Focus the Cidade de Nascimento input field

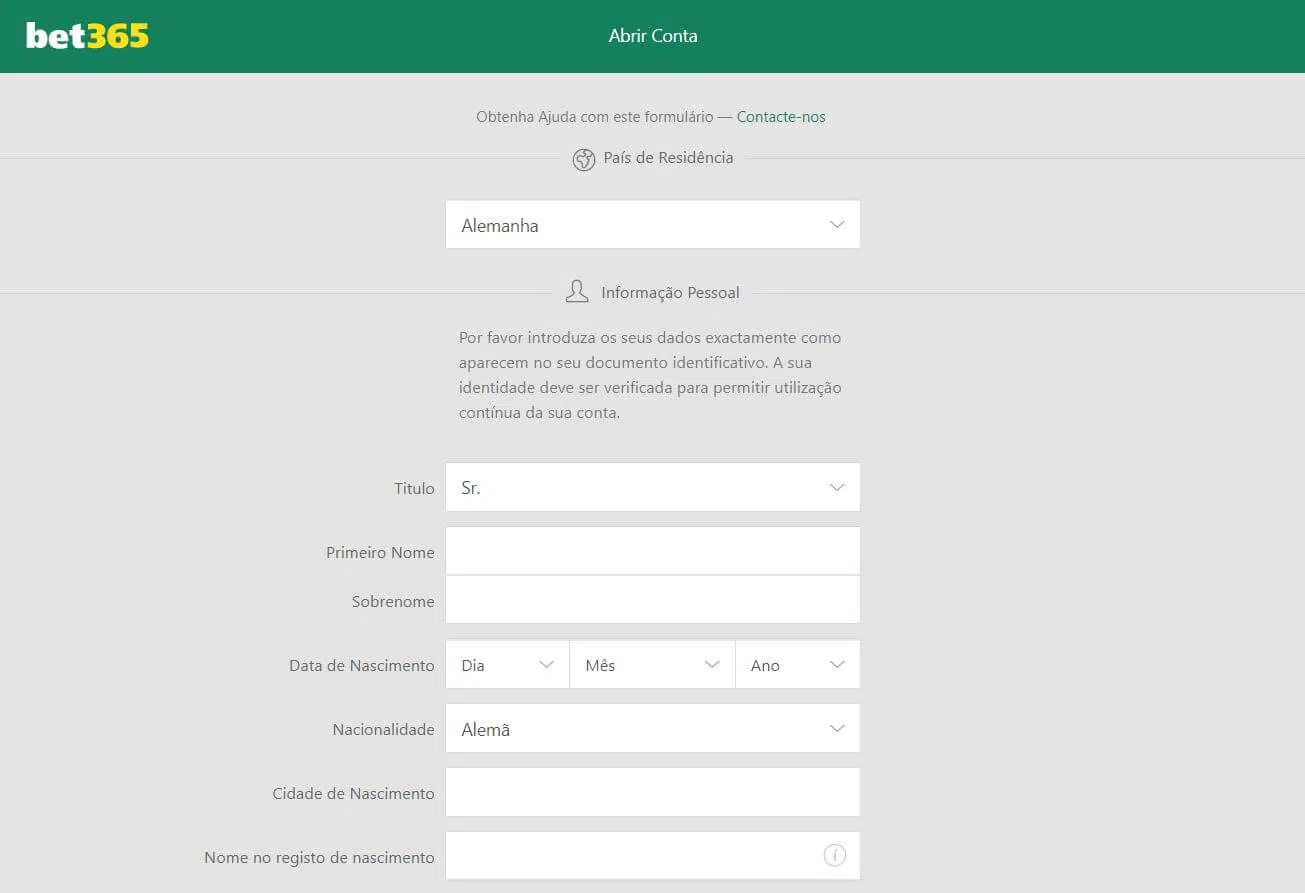point(652,793)
